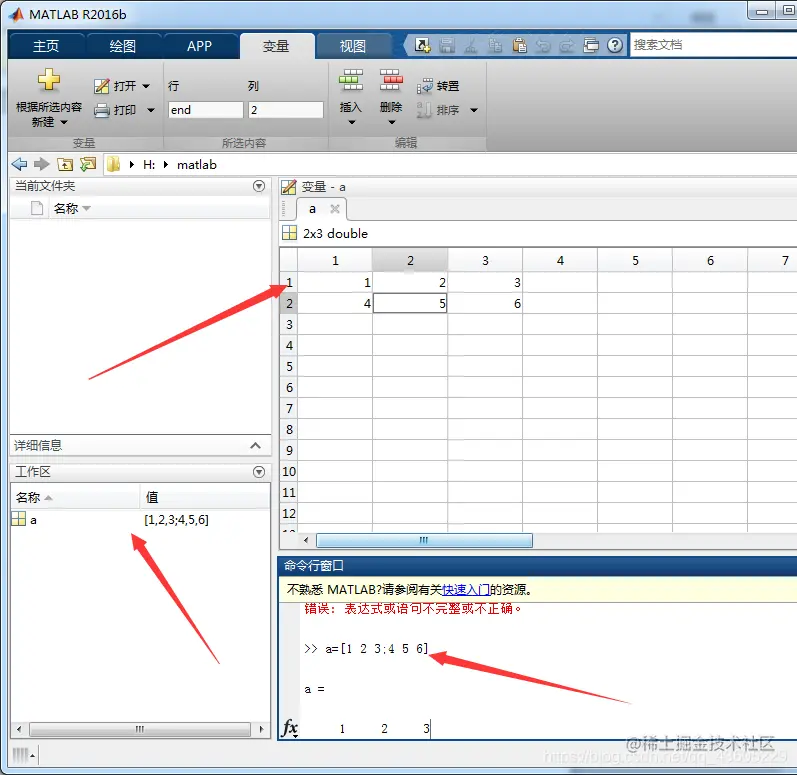Click the new shortcut icon in quick toolbar
The height and width of the screenshot is (775, 797).
coord(422,45)
